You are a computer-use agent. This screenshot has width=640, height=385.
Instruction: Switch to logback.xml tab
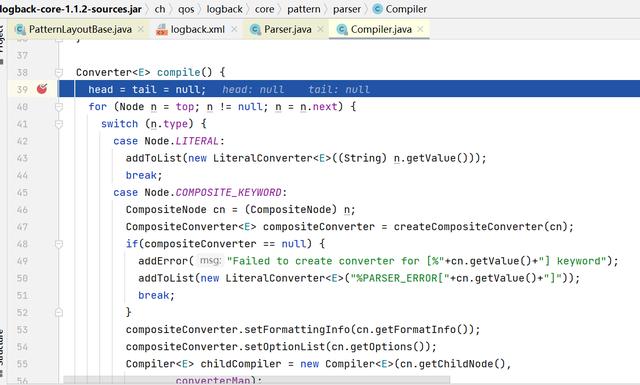(x=198, y=29)
